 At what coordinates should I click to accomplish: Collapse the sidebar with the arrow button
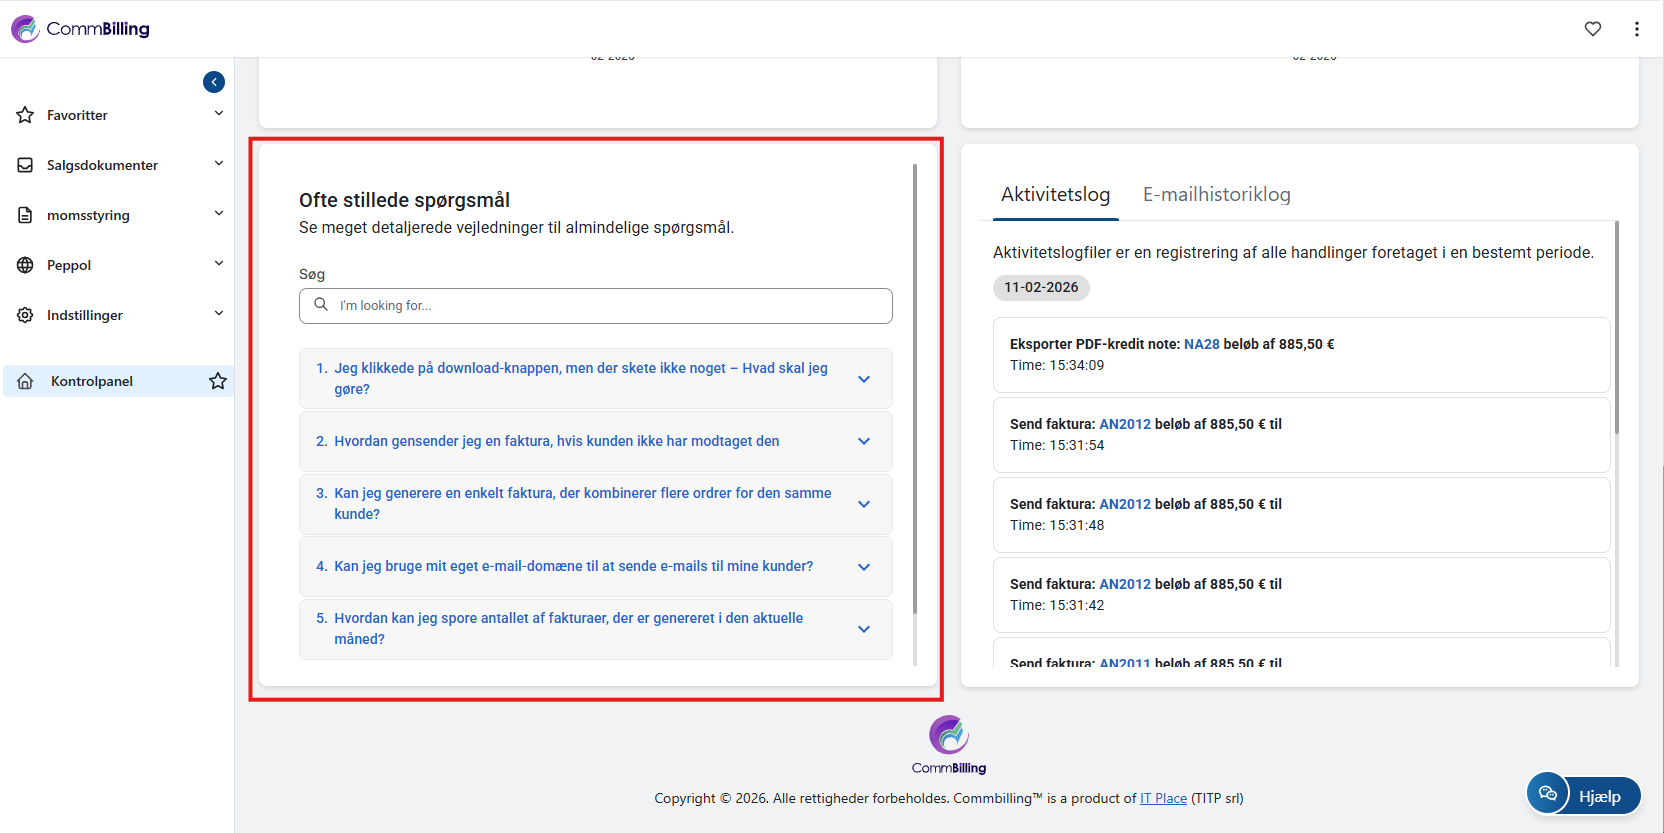coord(214,82)
